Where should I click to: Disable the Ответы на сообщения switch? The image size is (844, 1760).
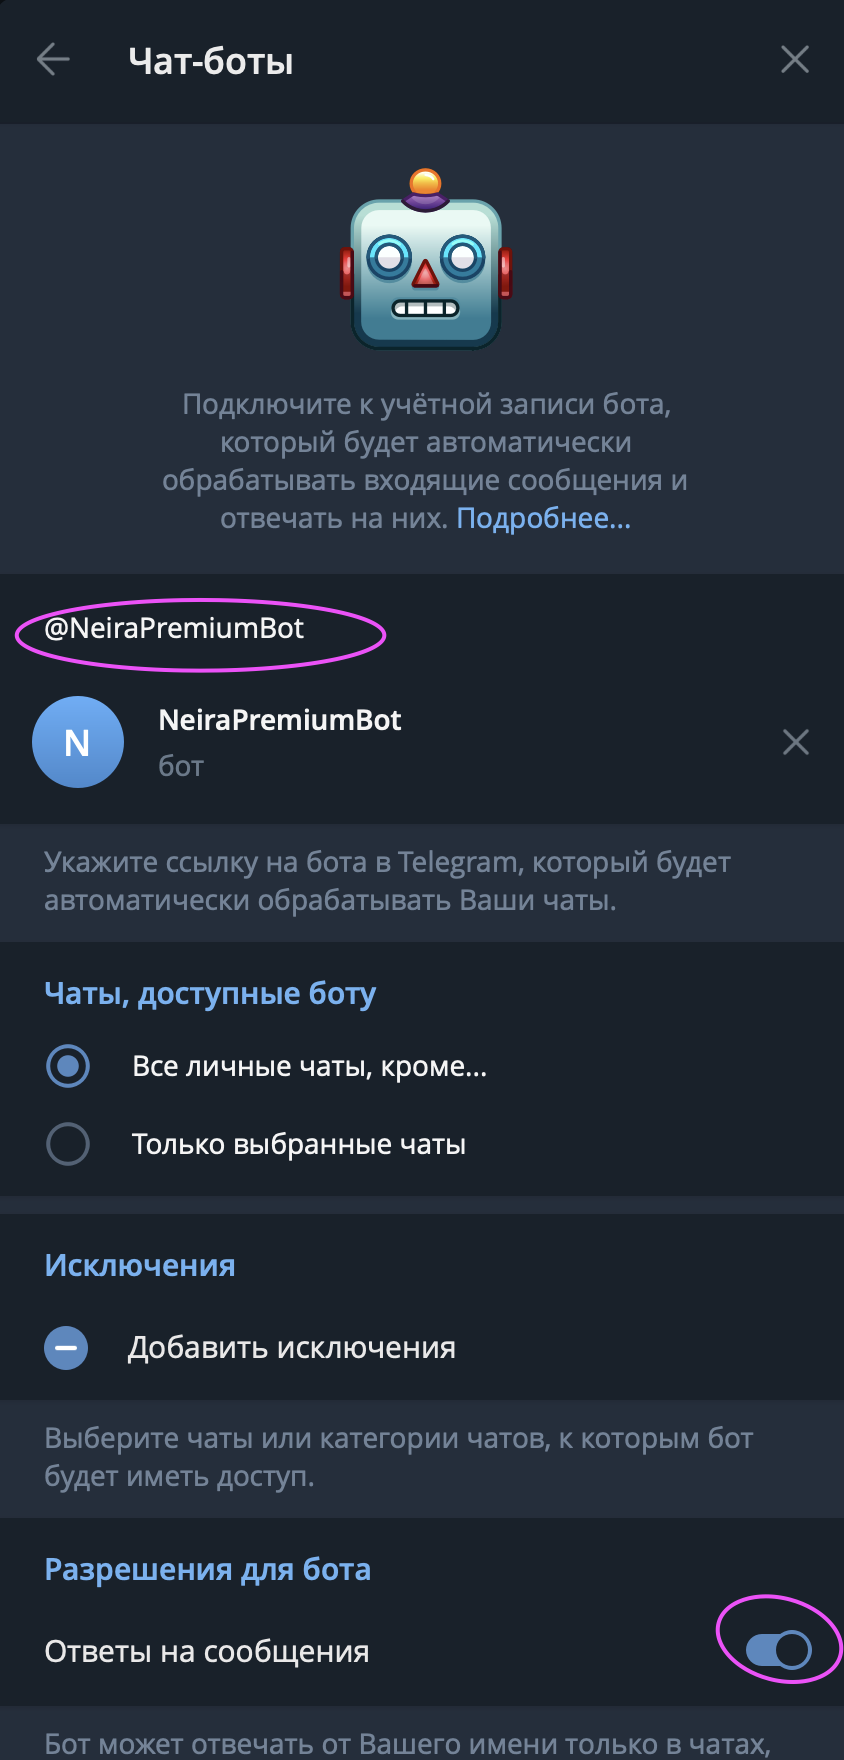click(779, 1650)
